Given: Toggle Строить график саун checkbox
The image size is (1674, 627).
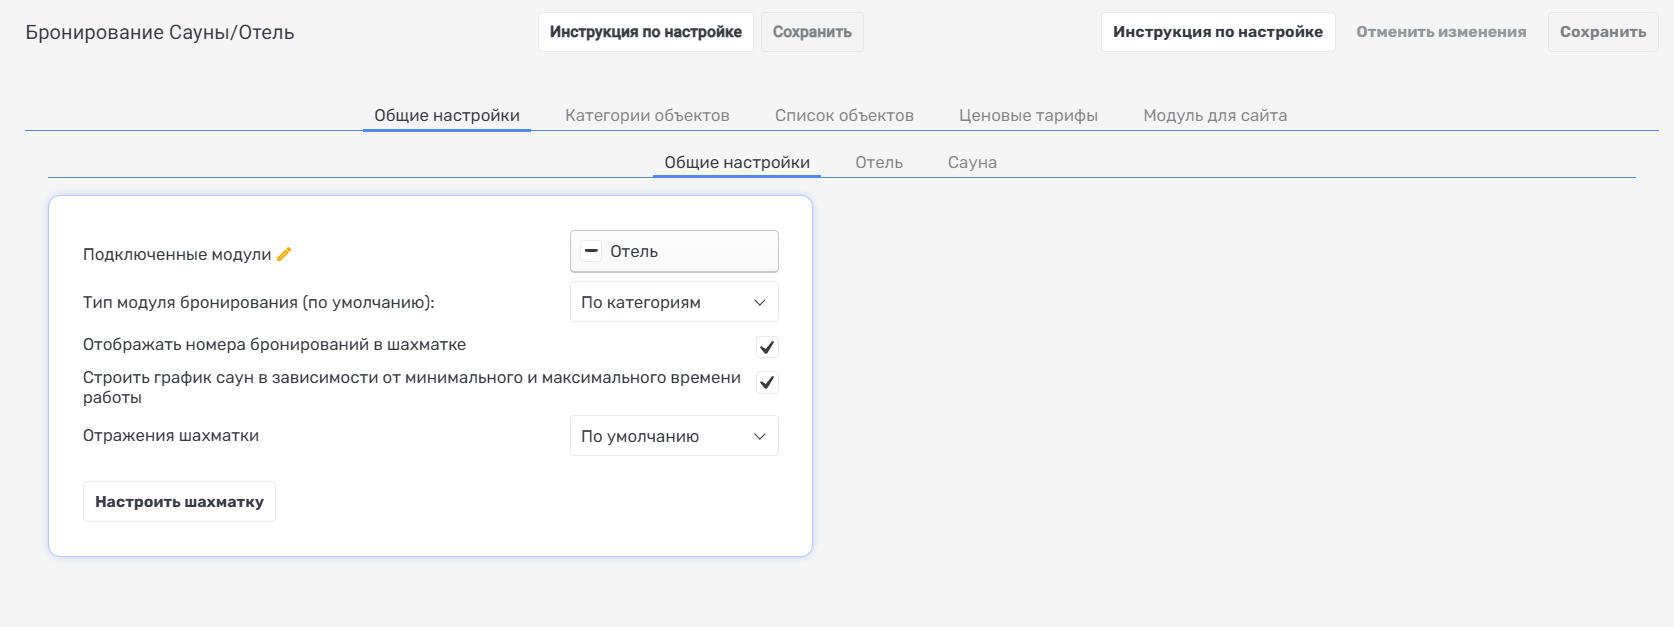Looking at the screenshot, I should click(767, 382).
